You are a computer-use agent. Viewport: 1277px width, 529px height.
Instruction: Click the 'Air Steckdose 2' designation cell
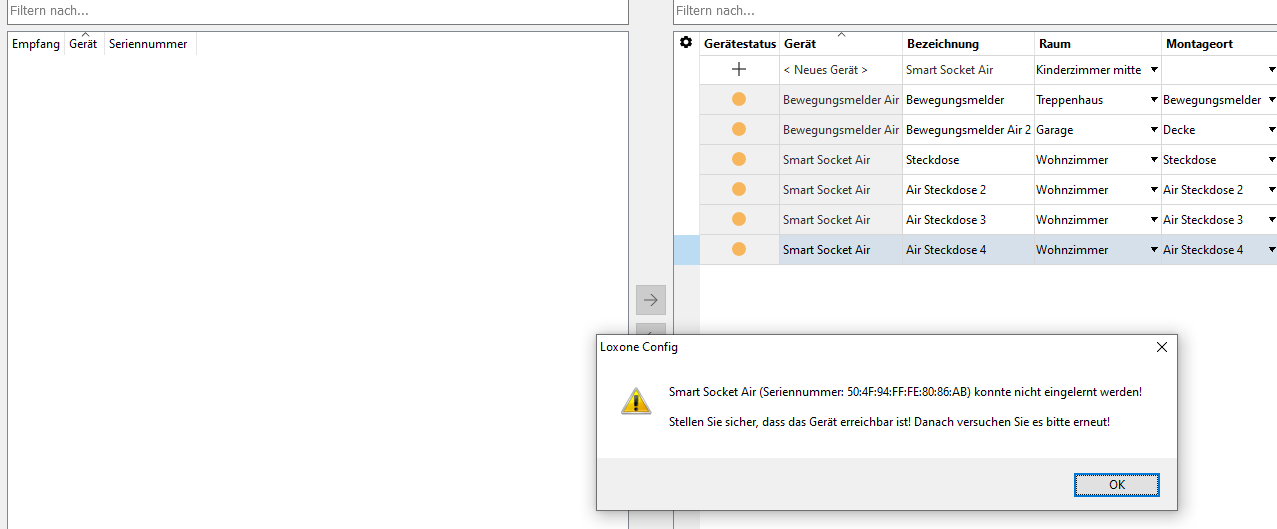pyautogui.click(x=968, y=190)
